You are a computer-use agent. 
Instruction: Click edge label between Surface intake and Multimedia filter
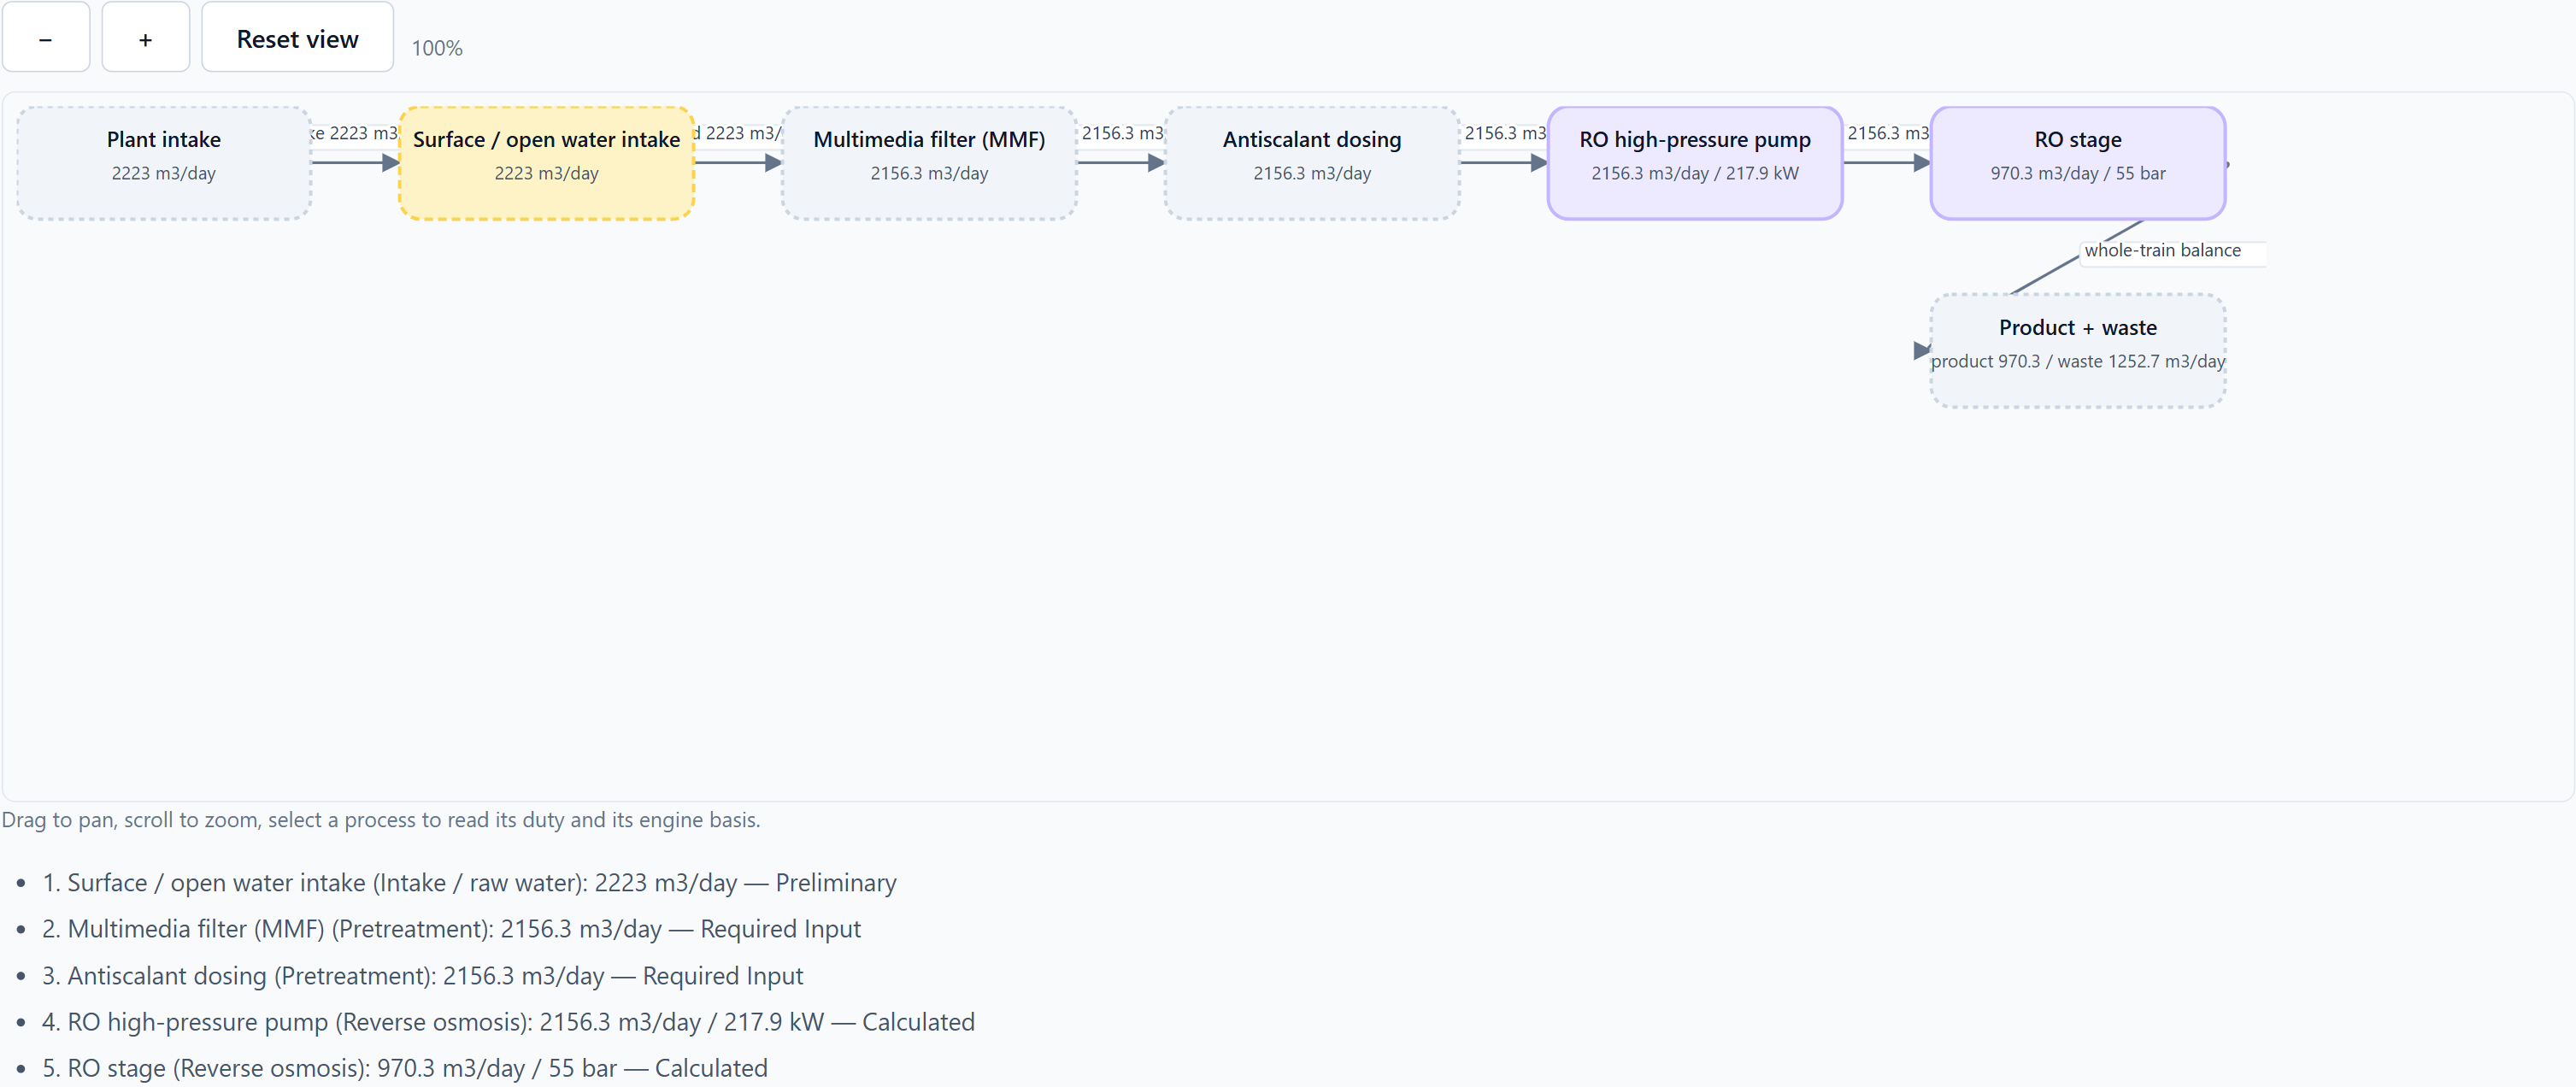pos(738,133)
